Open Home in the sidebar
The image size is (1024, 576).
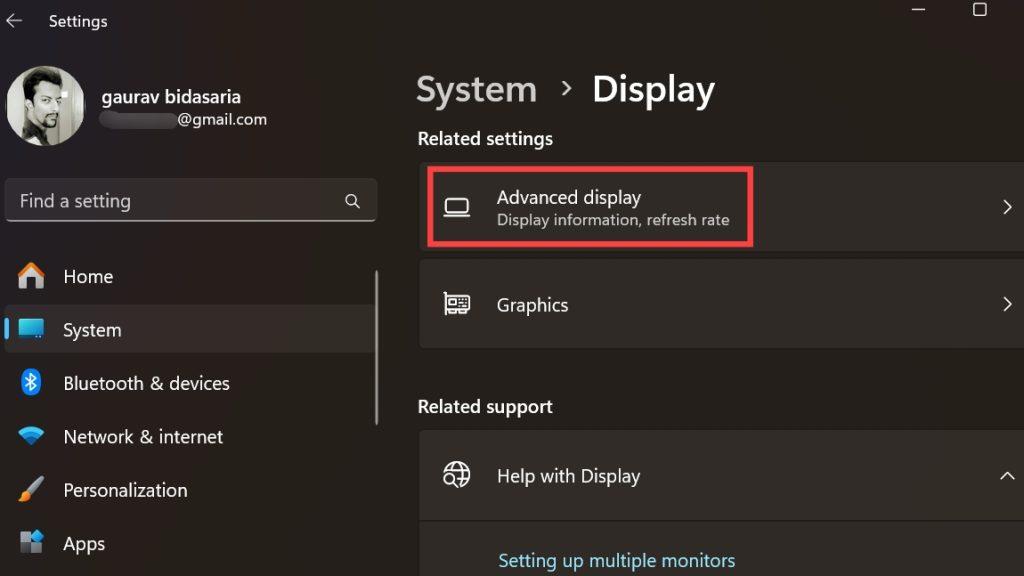189,276
